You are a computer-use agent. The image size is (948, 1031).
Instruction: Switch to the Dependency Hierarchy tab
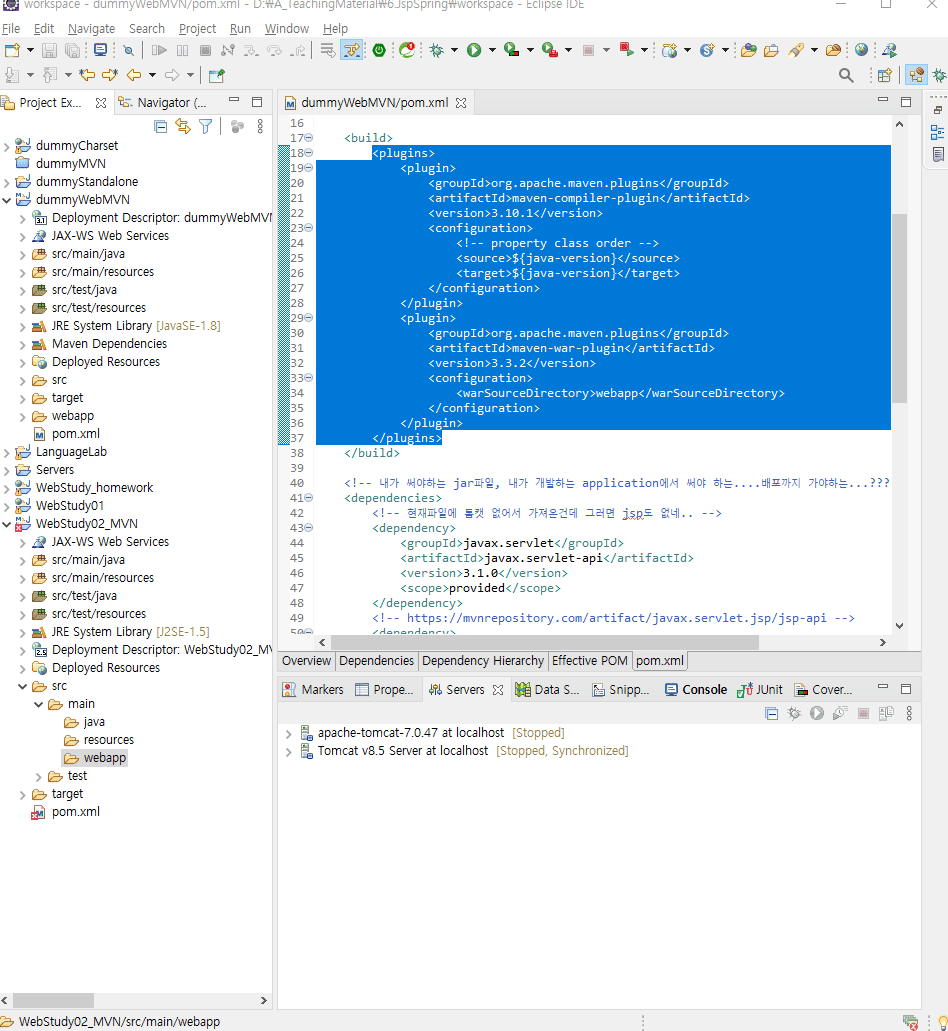pos(483,661)
